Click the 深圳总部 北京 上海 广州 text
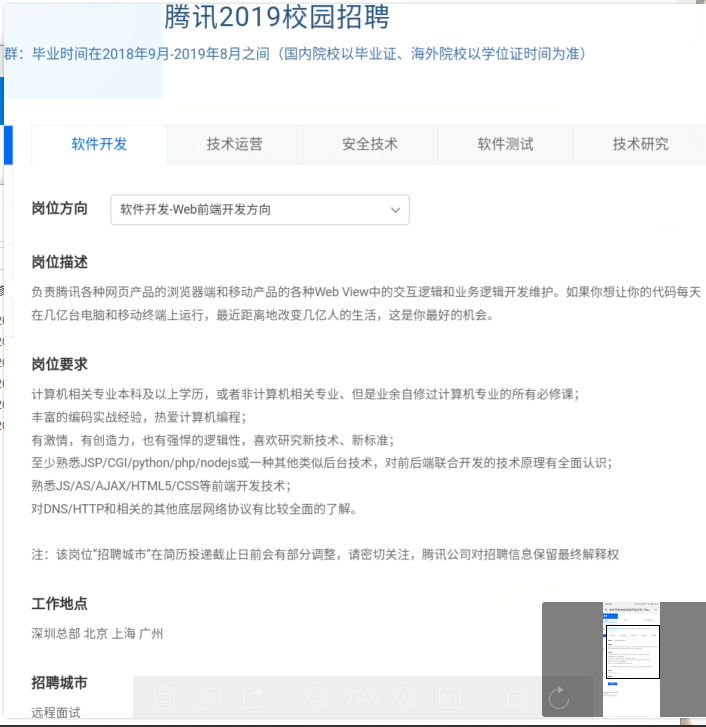The height and width of the screenshot is (727, 706). pyautogui.click(x=97, y=633)
